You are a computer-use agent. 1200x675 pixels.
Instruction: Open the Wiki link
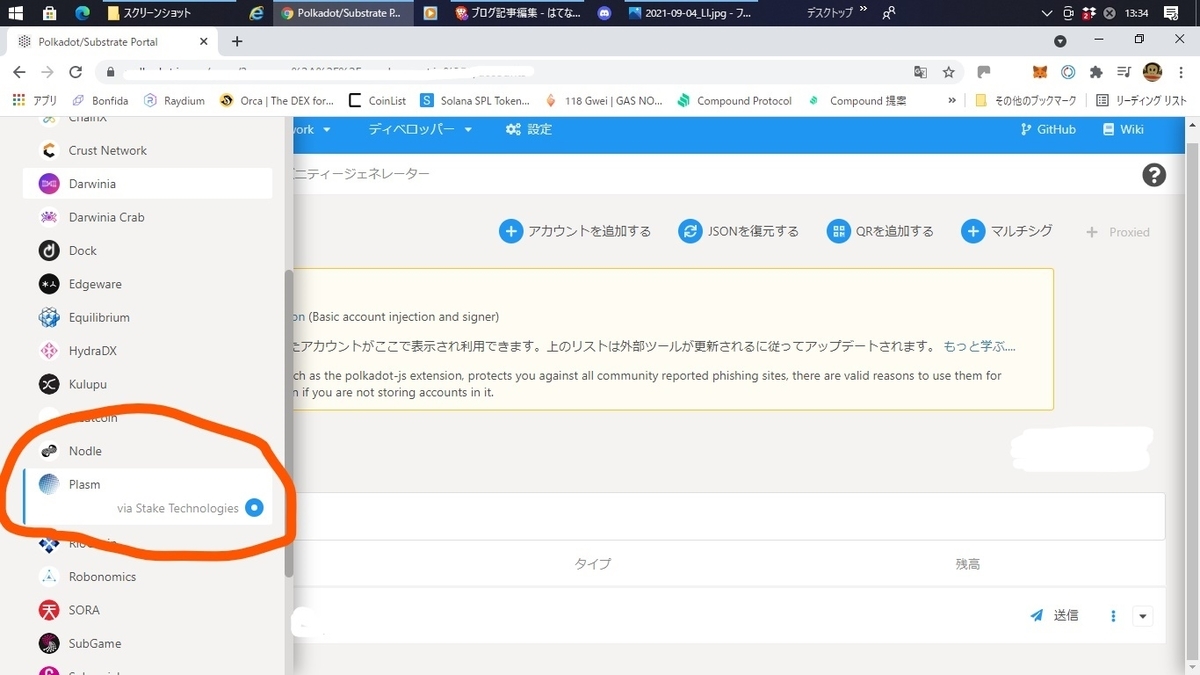[1123, 129]
